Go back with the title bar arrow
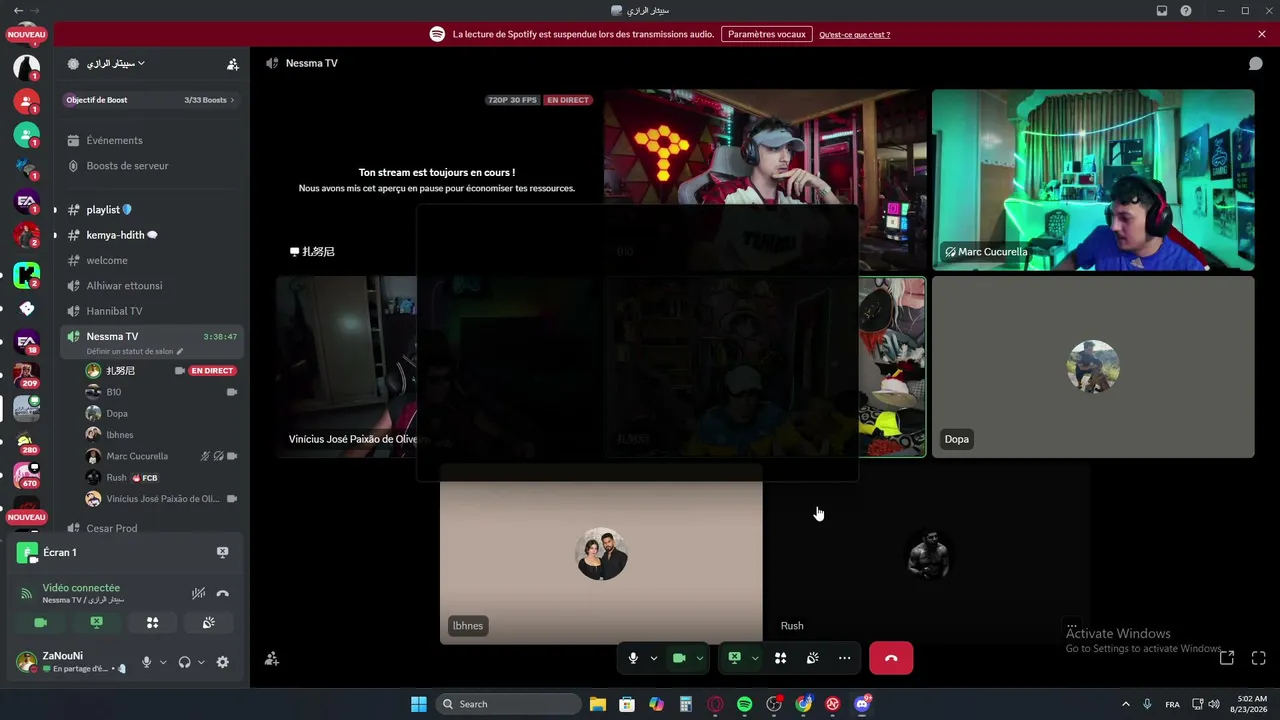The image size is (1280, 720). 18,11
